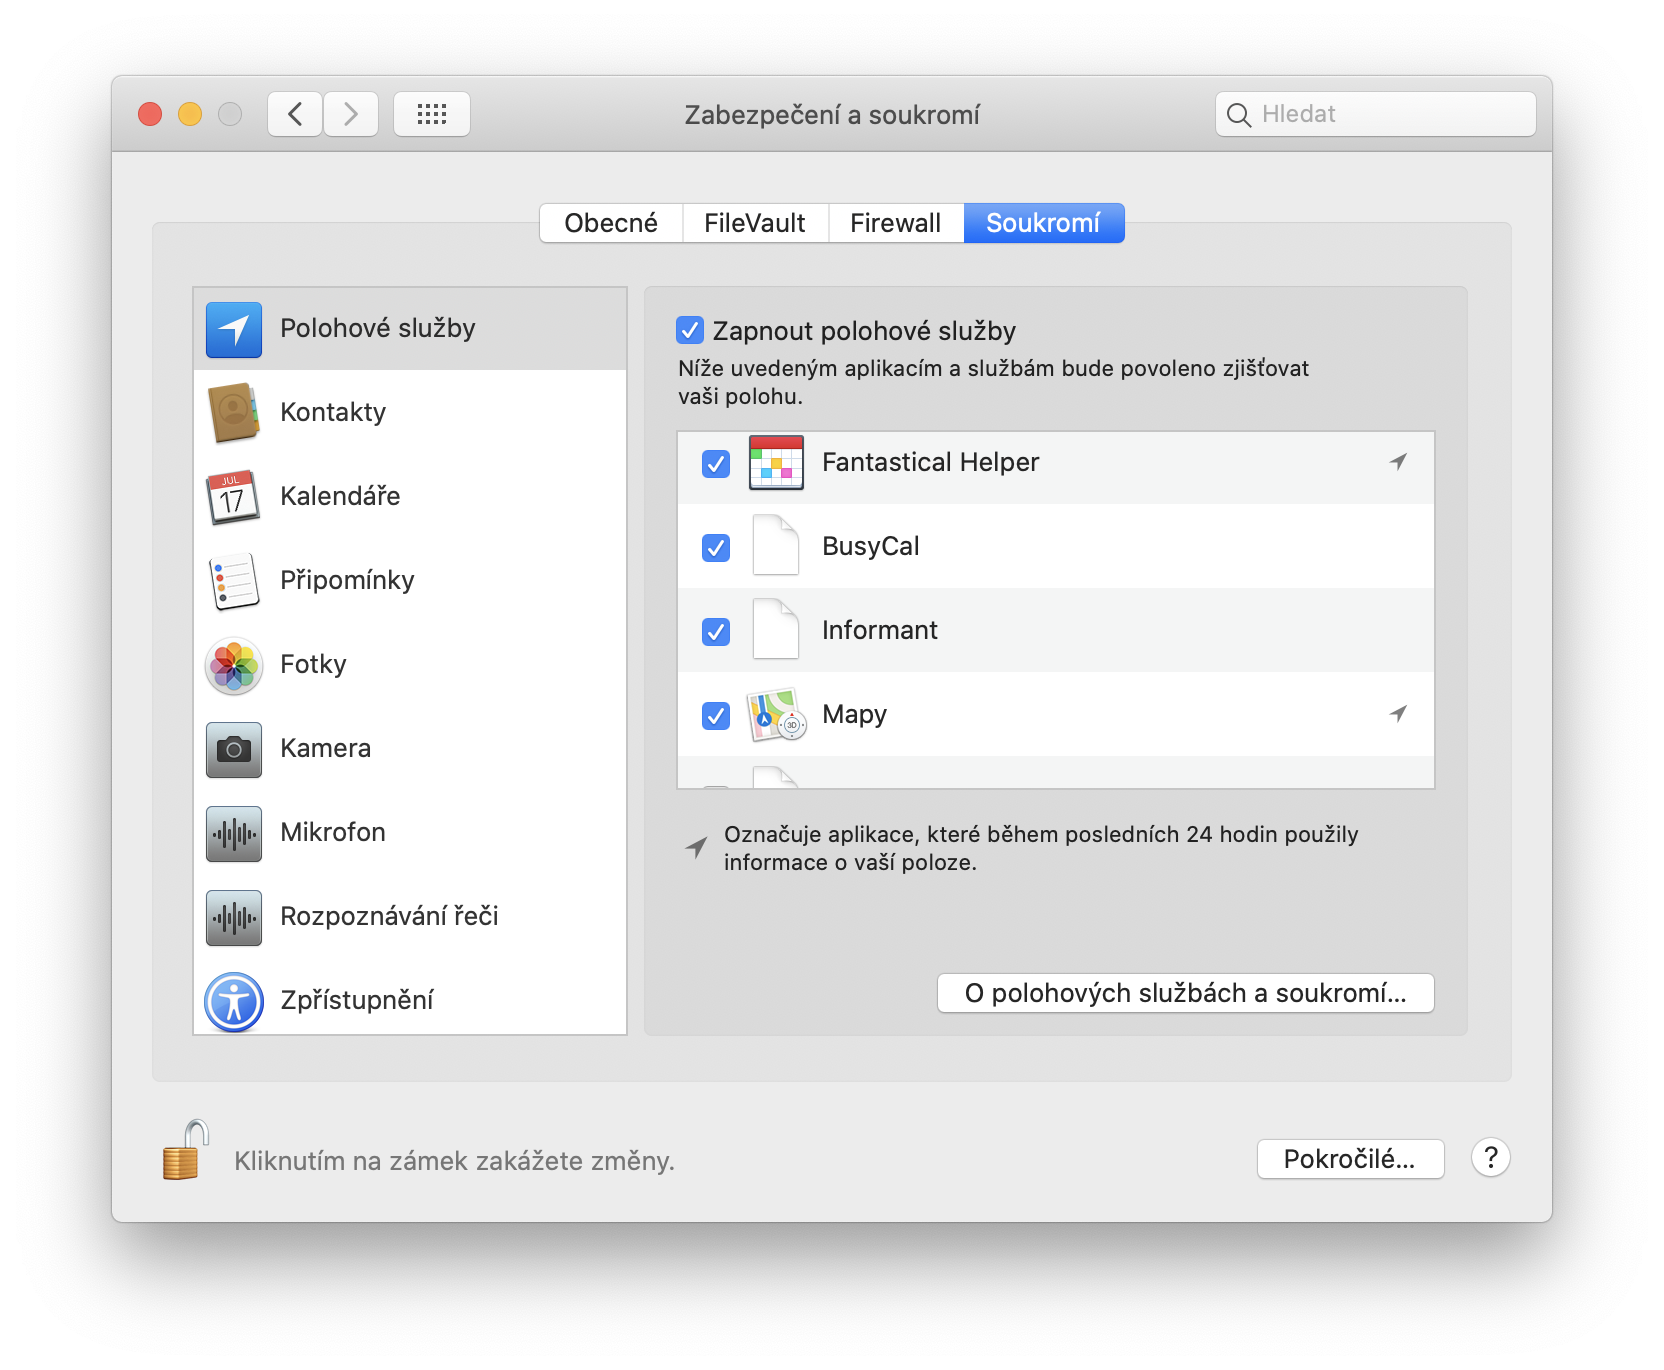Screen dimensions: 1664x1370
Task: Uncheck Fantastical Helper location access
Action: pyautogui.click(x=716, y=464)
